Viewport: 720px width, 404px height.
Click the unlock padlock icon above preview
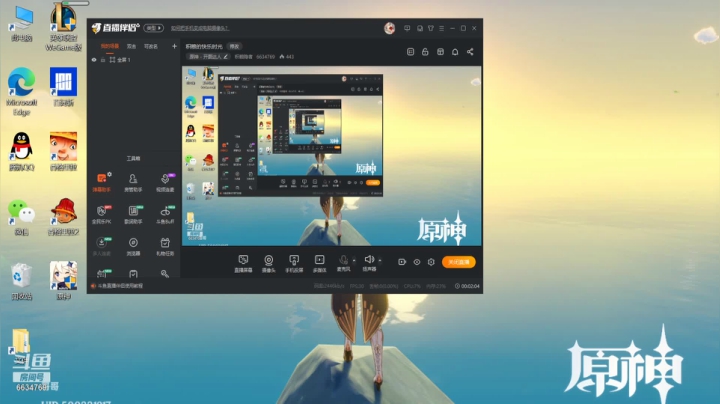tap(425, 52)
